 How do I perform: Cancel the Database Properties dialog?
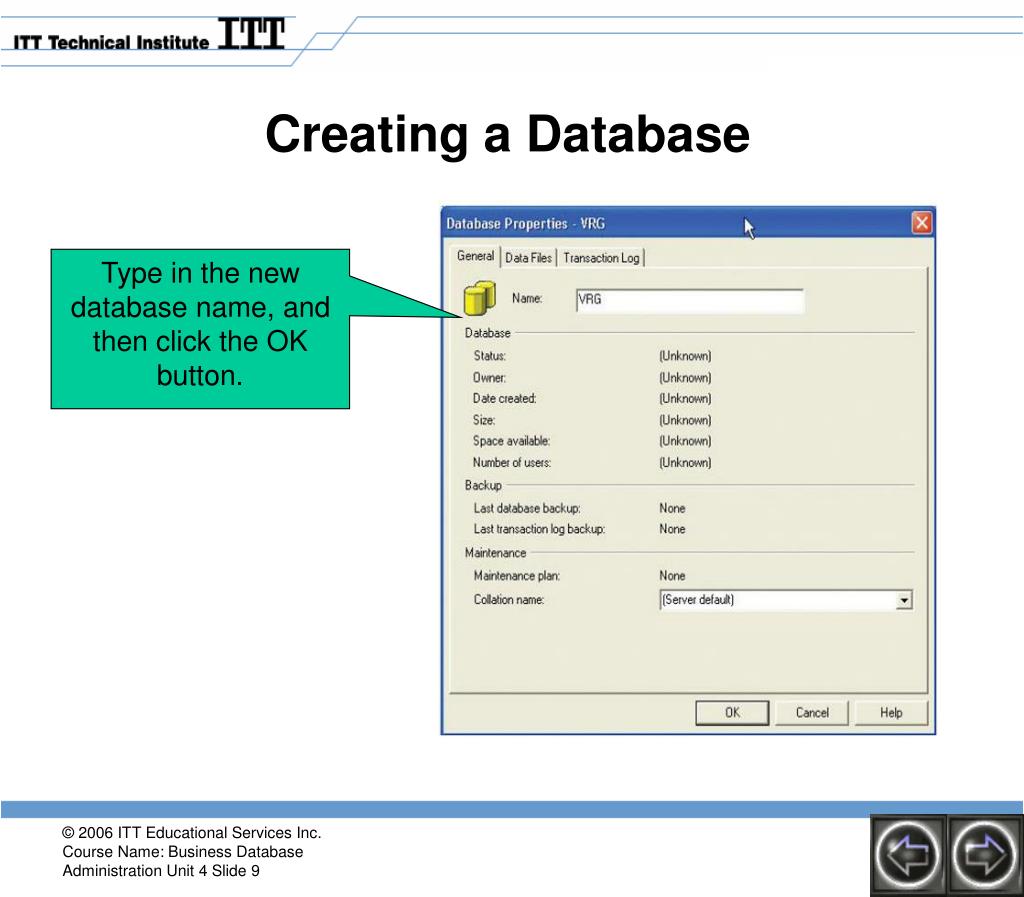(812, 713)
